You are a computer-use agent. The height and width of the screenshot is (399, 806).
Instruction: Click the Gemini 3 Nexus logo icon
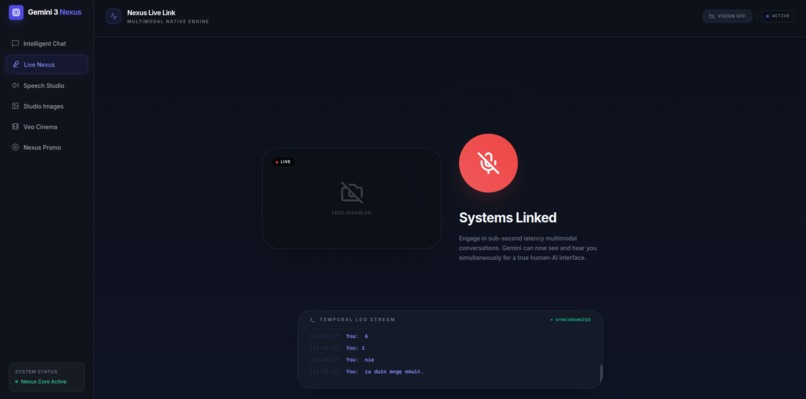(16, 12)
